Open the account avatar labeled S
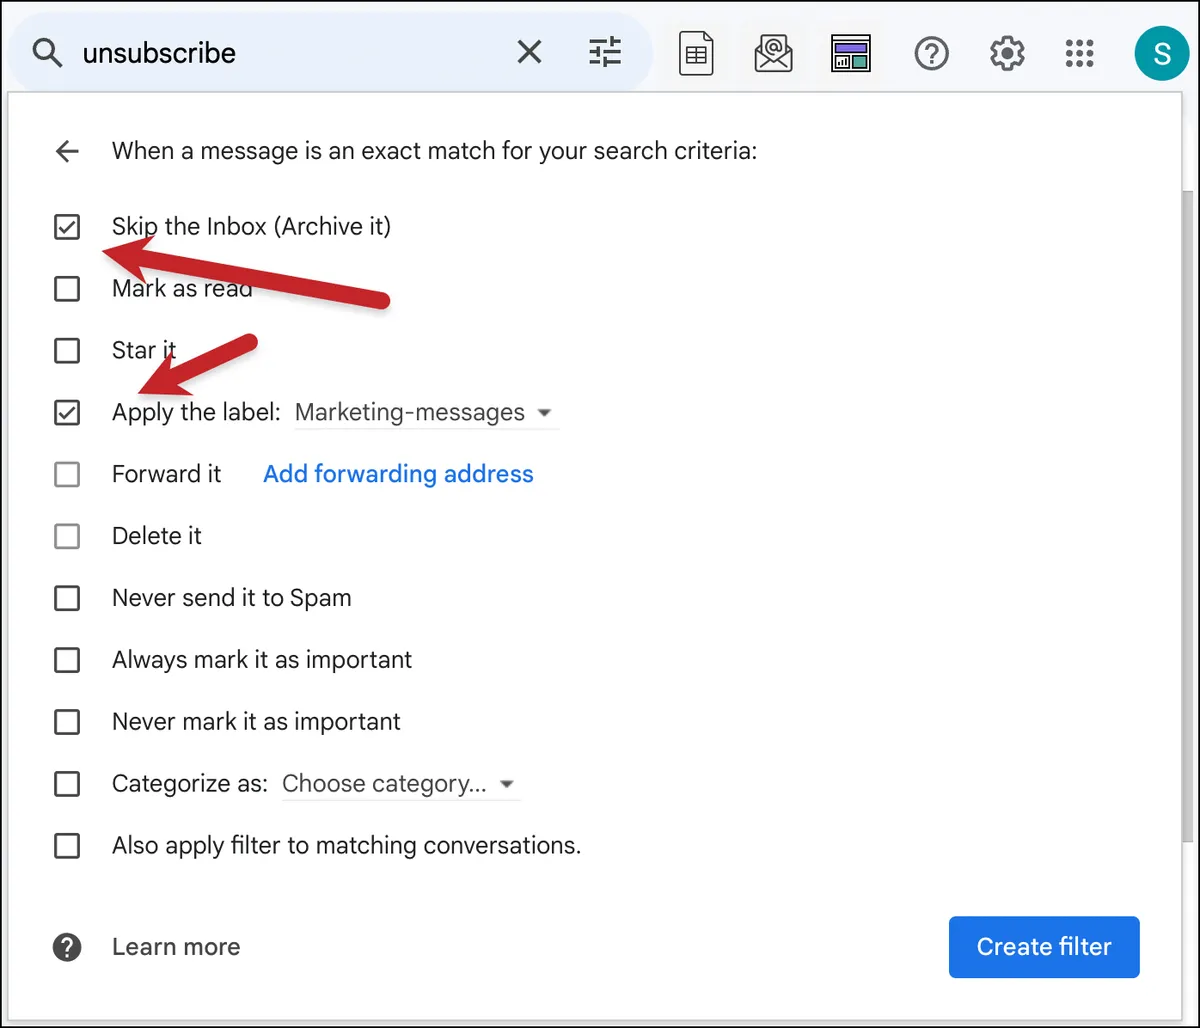The width and height of the screenshot is (1200, 1028). pos(1161,53)
